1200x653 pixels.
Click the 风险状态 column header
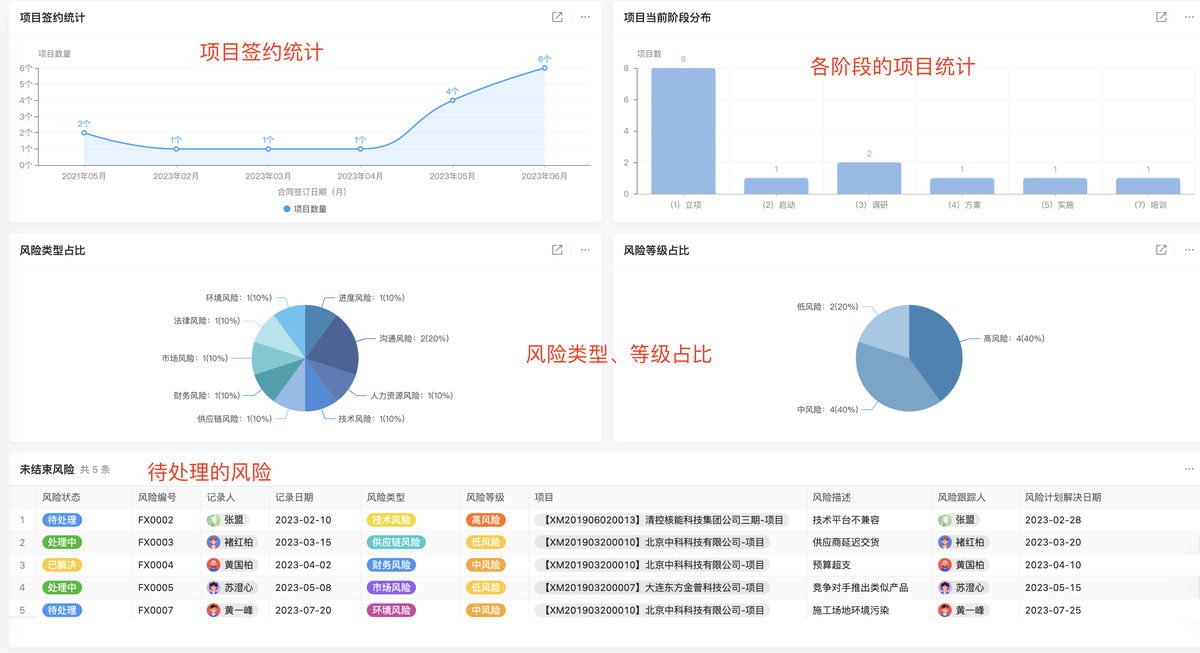pyautogui.click(x=61, y=497)
